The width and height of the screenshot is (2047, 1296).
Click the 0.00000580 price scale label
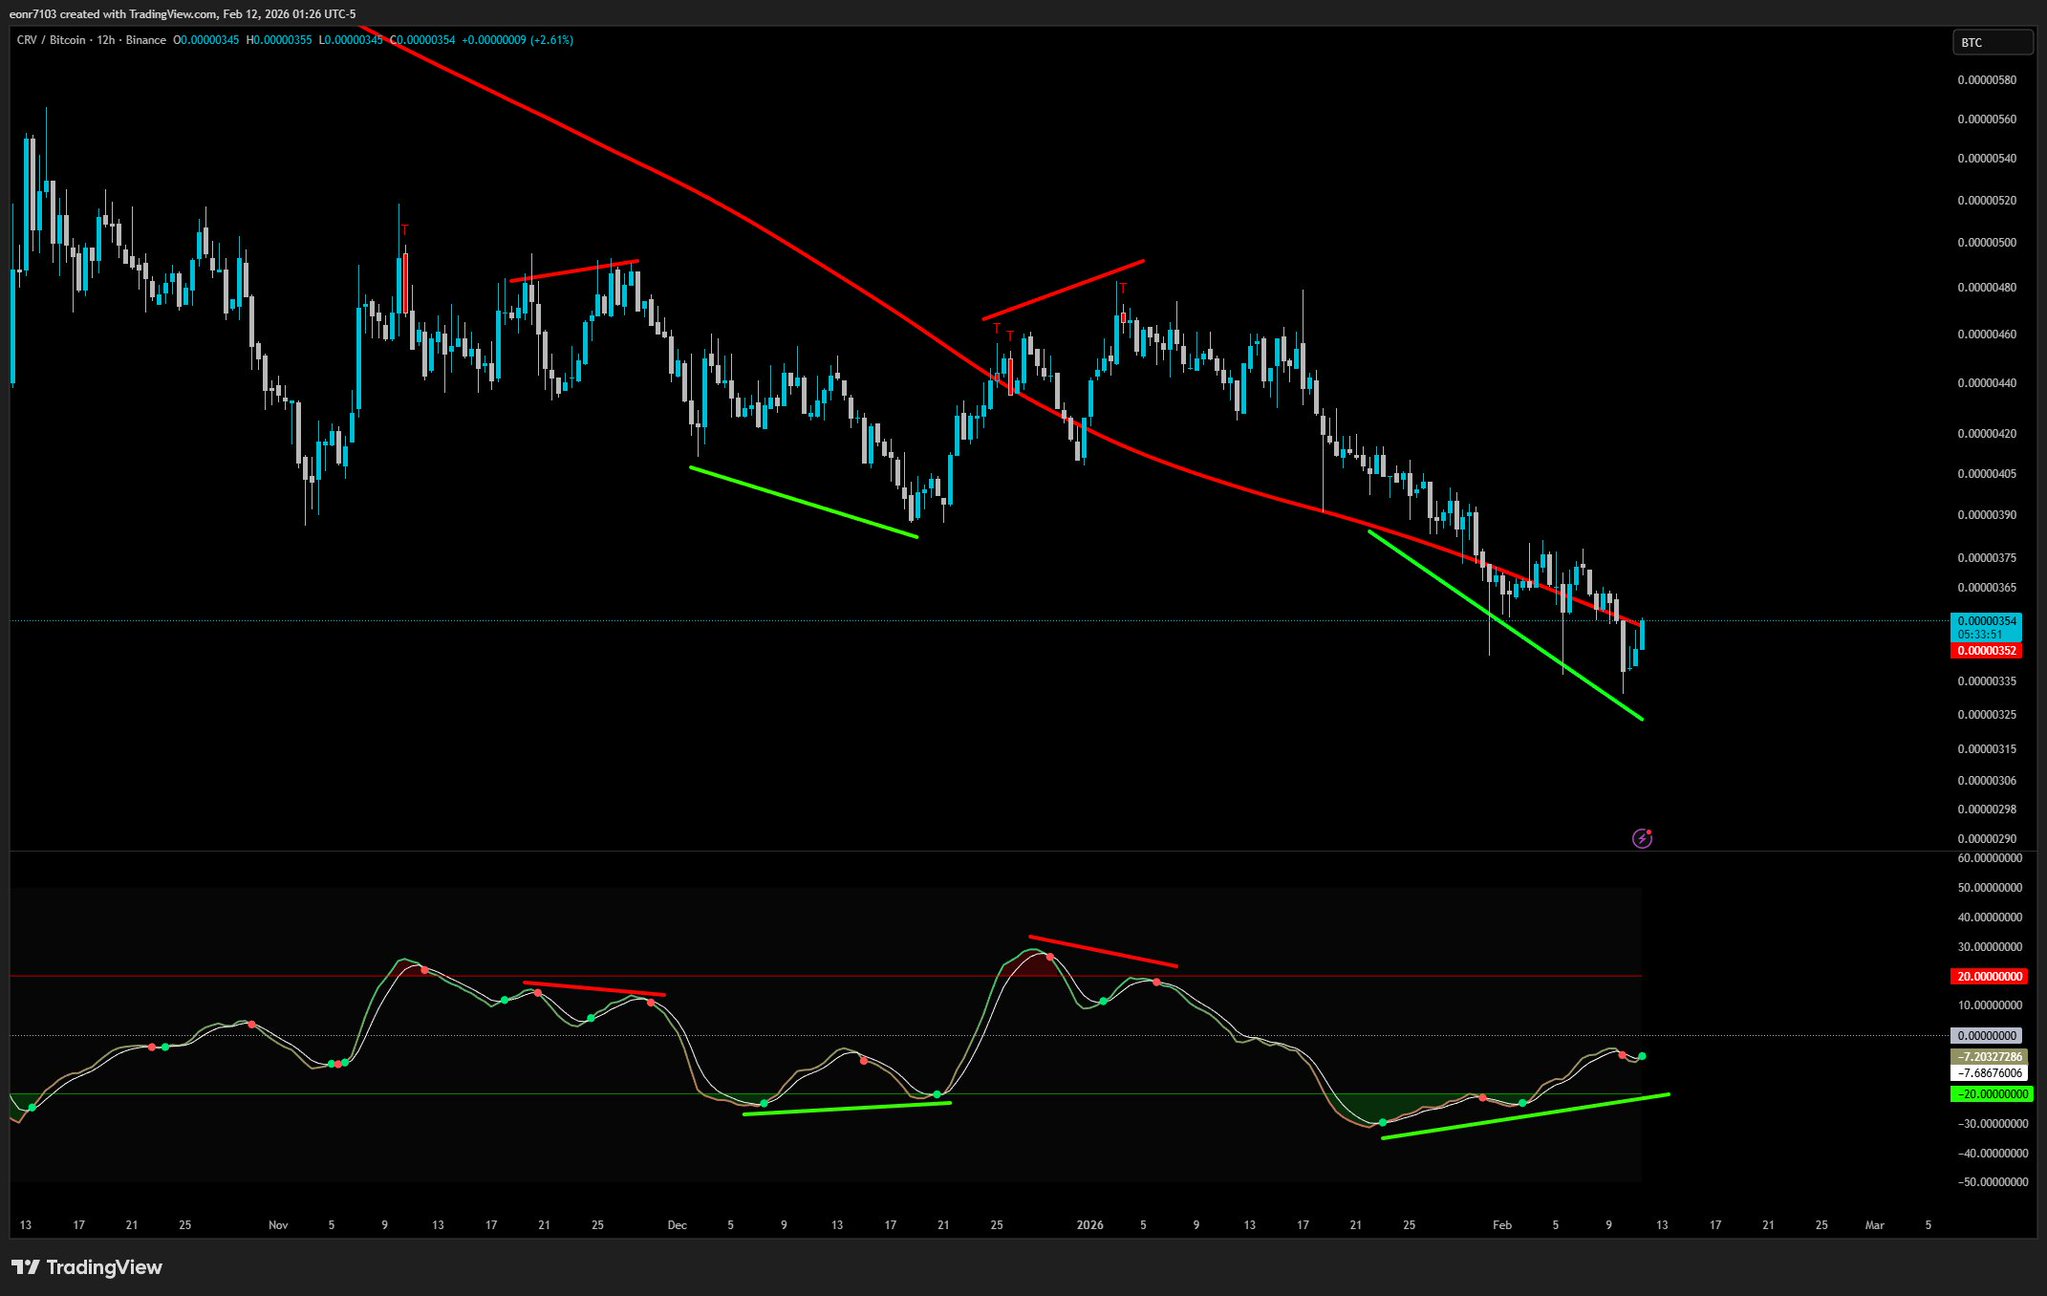tap(1986, 79)
